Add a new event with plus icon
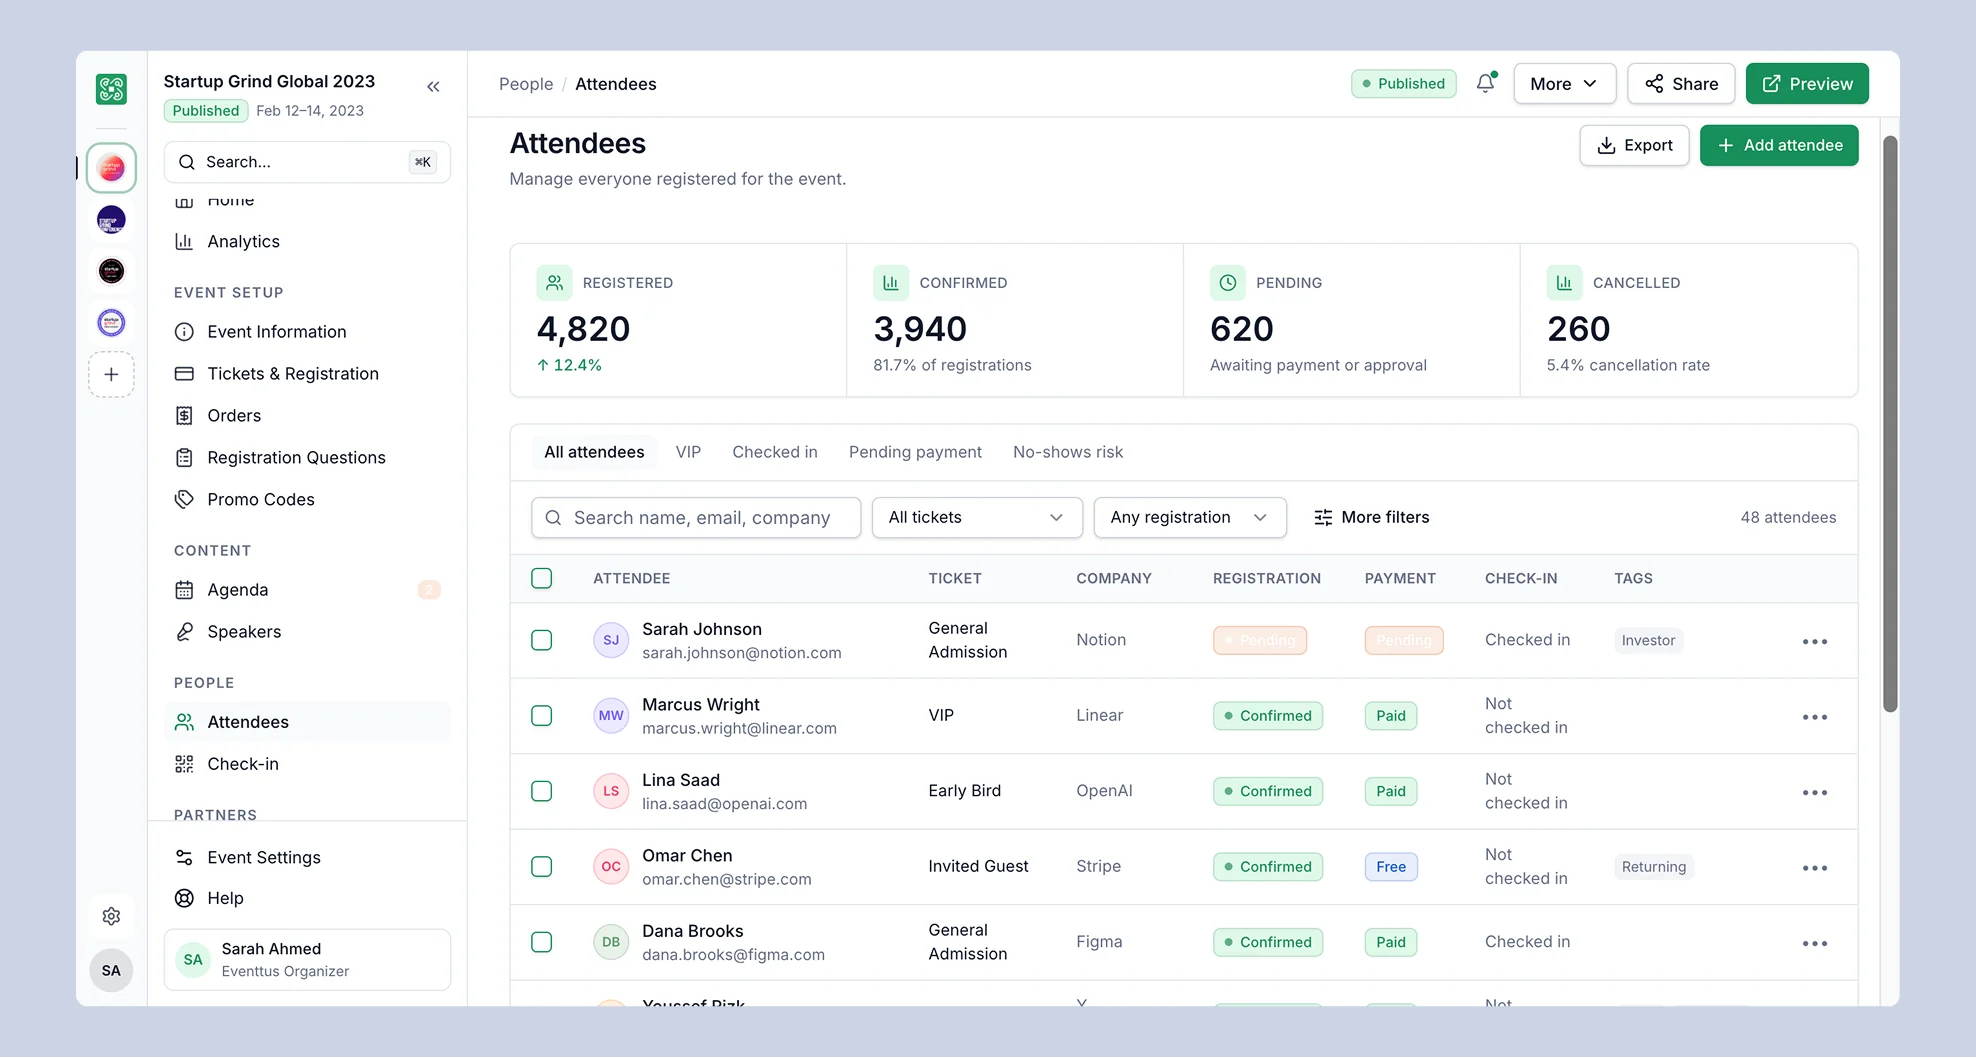1976x1058 pixels. pyautogui.click(x=111, y=374)
